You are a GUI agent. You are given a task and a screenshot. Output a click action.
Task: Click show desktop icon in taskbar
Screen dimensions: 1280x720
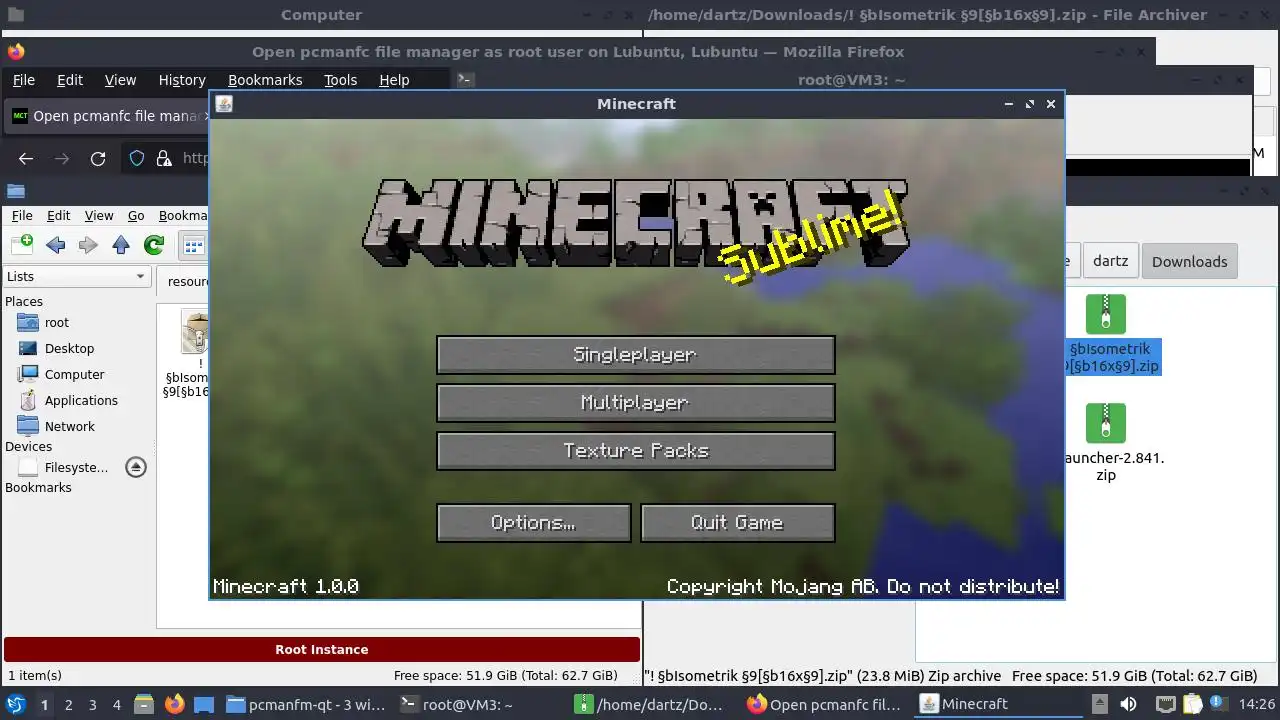204,705
